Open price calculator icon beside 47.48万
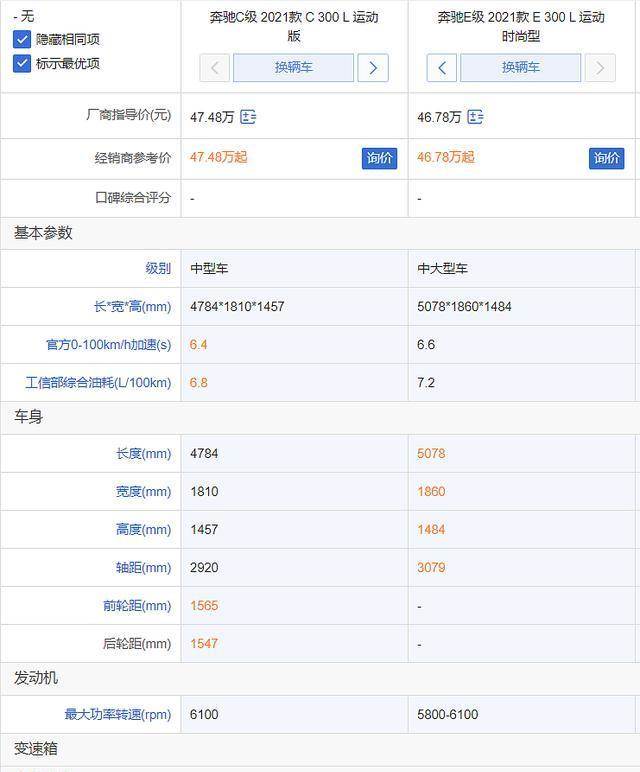This screenshot has width=640, height=772. pos(248,117)
